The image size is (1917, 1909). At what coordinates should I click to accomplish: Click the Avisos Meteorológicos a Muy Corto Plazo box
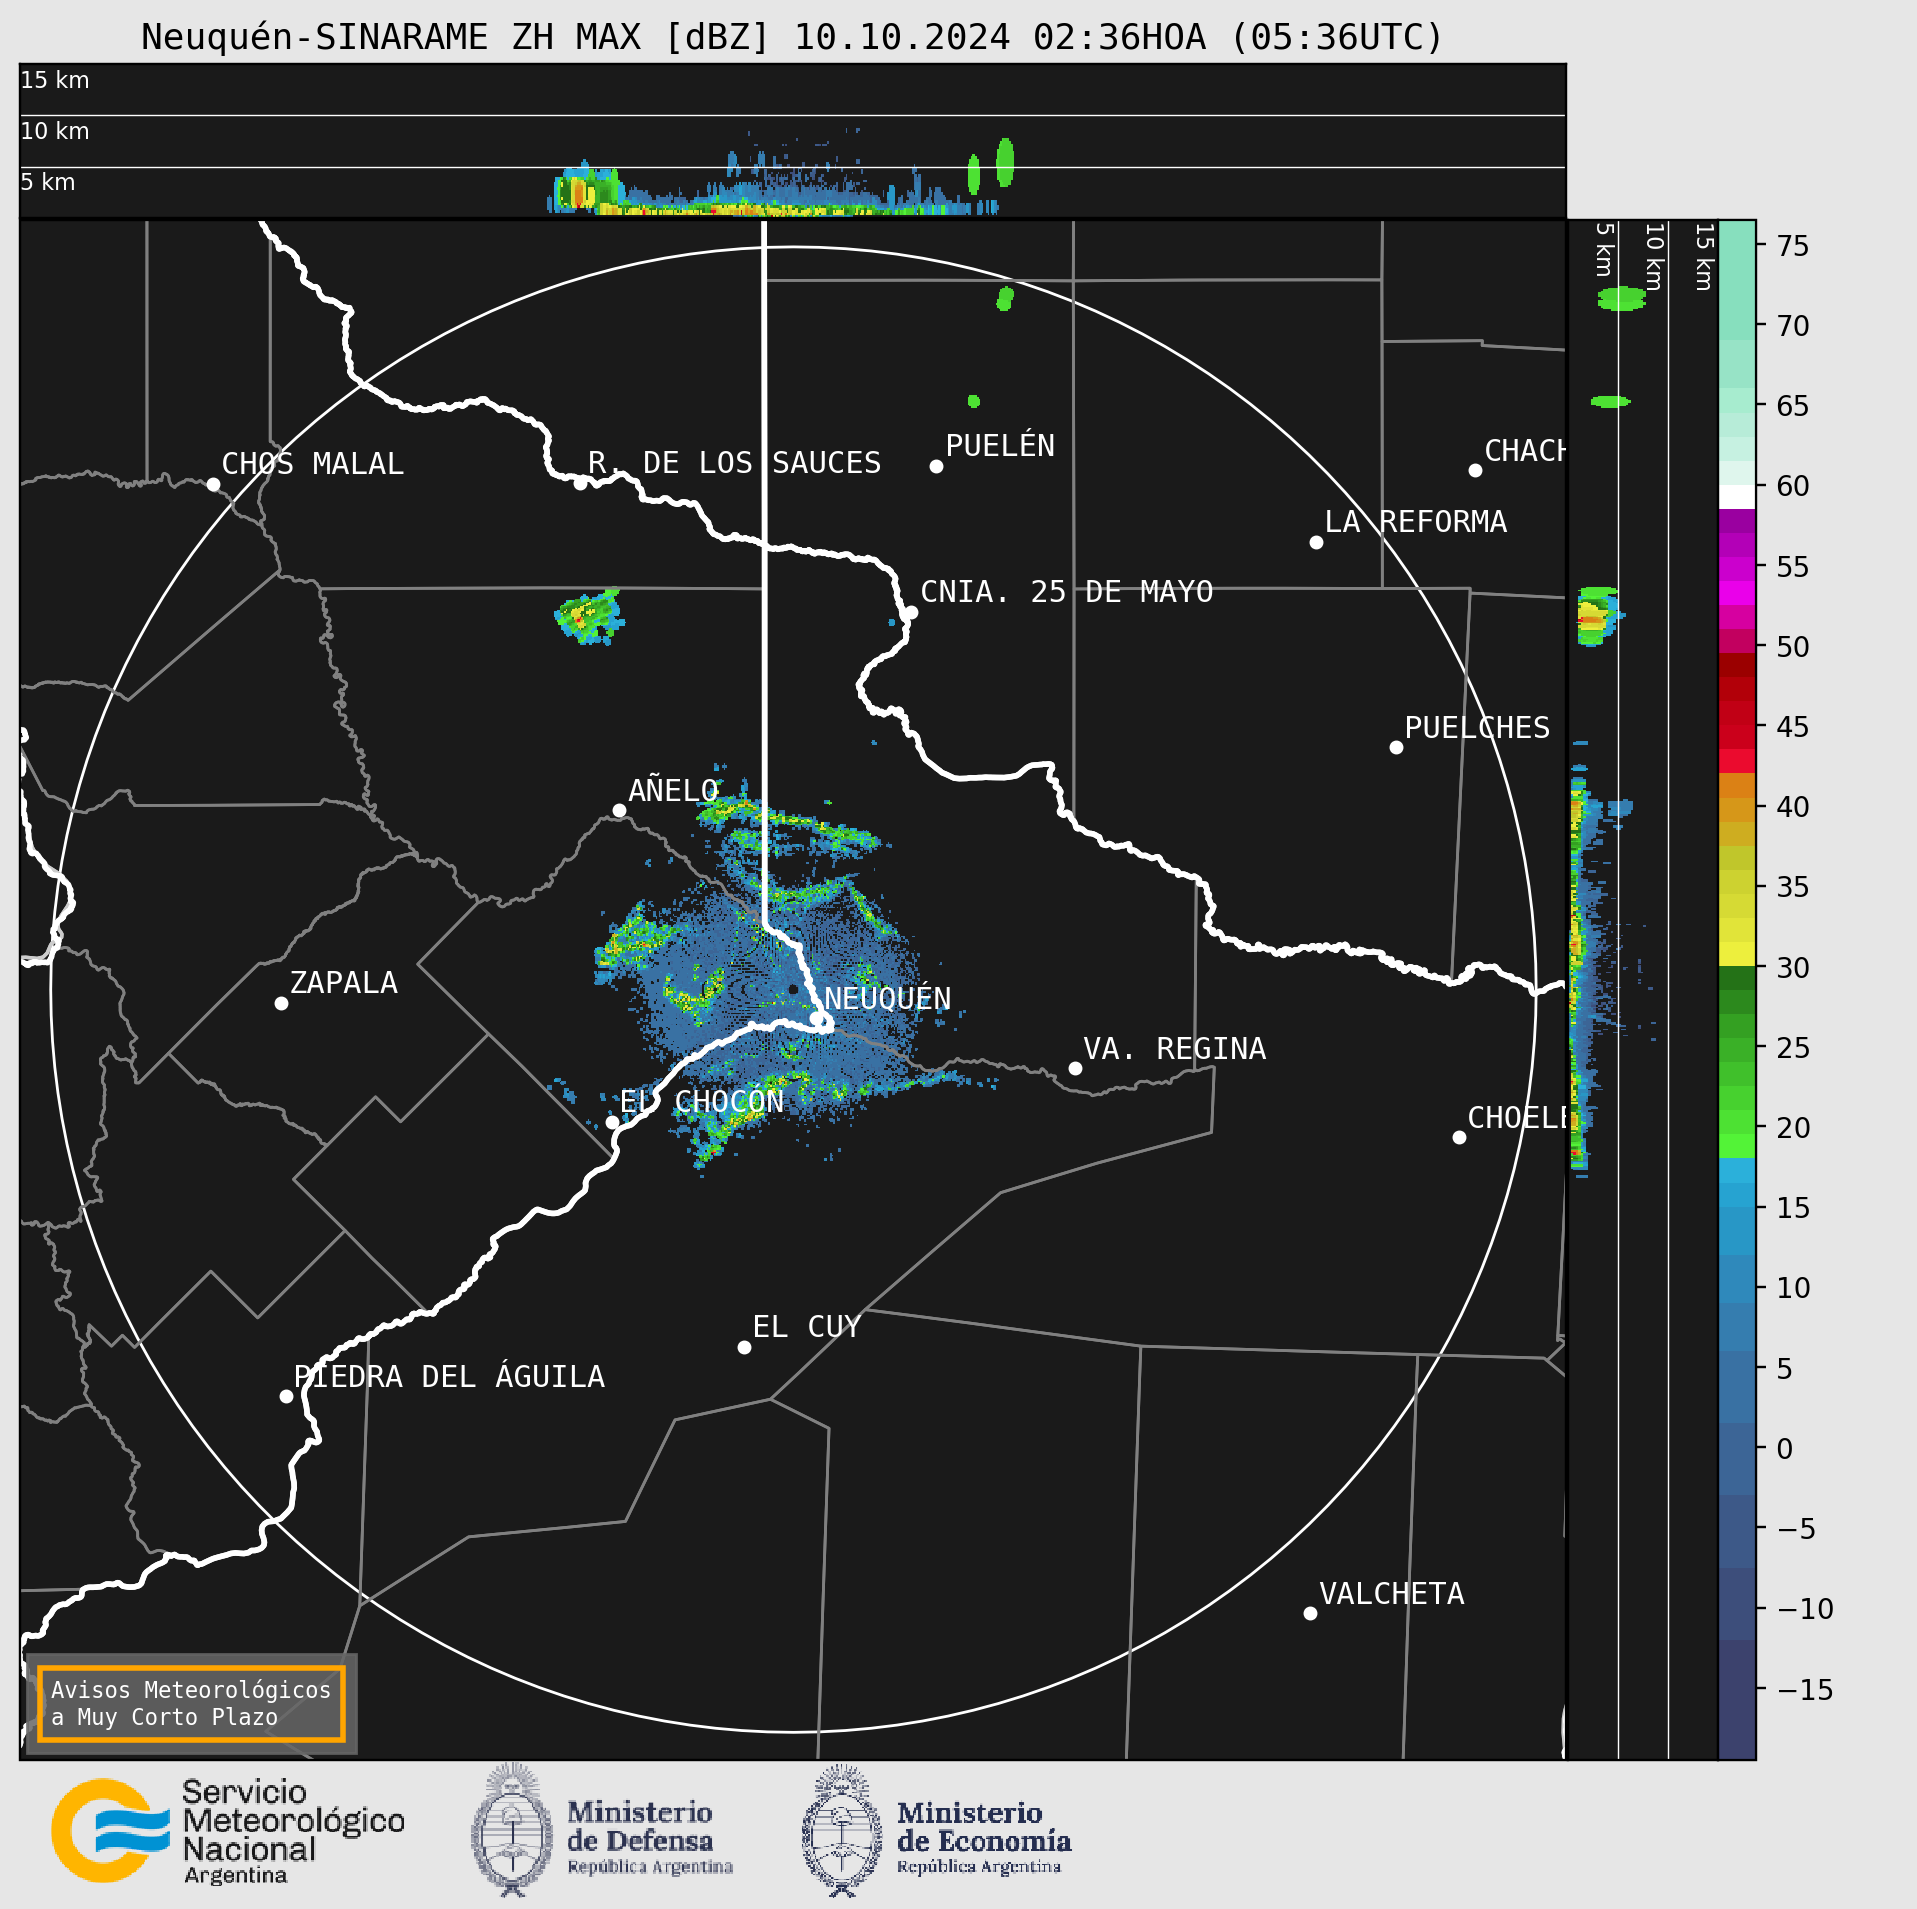[191, 1704]
